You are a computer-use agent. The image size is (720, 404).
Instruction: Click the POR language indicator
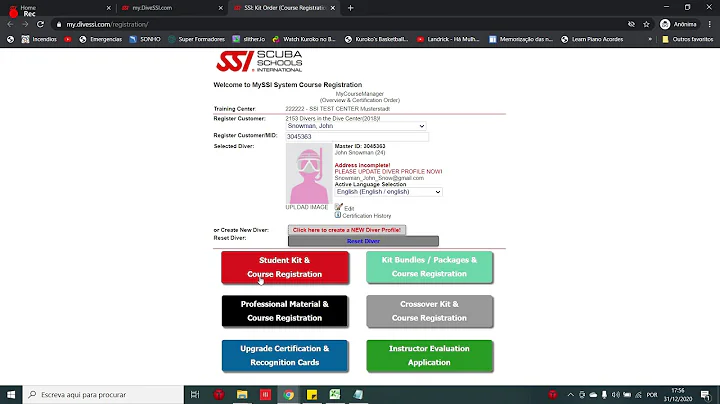coord(652,395)
